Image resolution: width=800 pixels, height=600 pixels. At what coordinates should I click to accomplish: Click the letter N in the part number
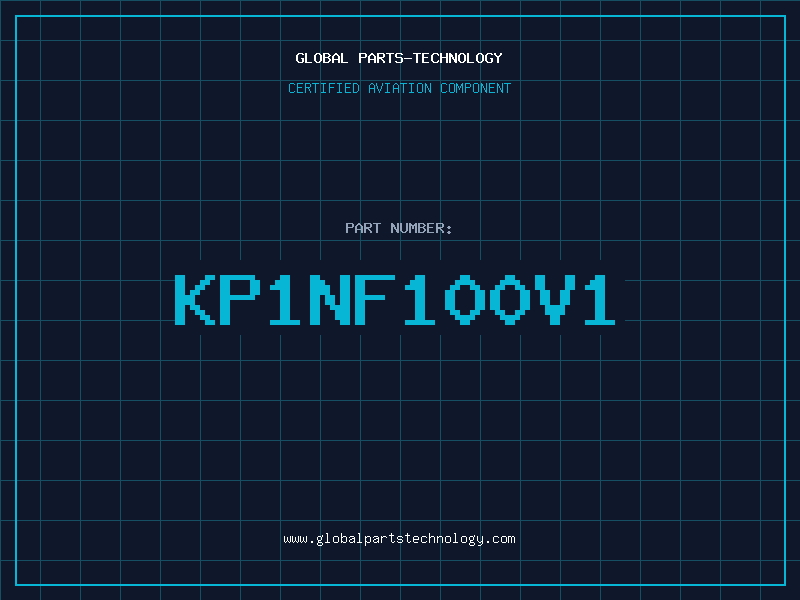click(x=331, y=299)
